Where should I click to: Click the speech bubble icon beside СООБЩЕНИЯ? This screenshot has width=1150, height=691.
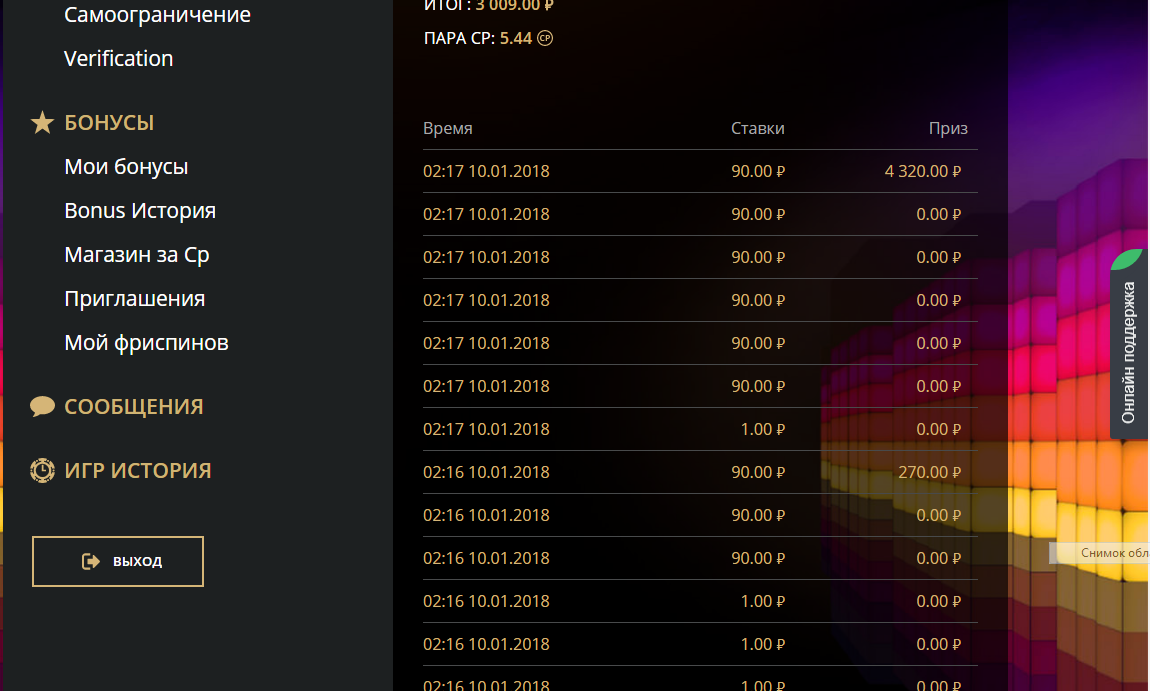pyautogui.click(x=42, y=407)
